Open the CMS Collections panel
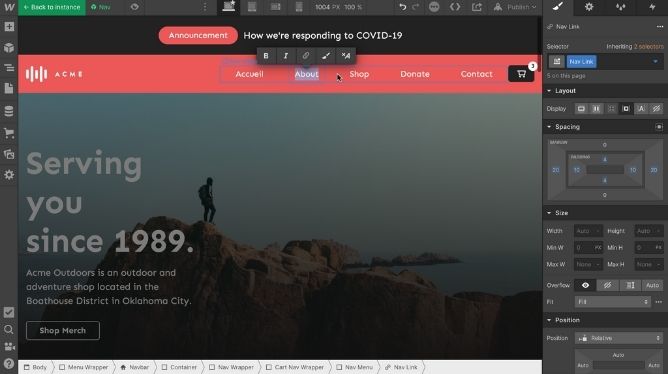668x374 pixels. click(9, 111)
